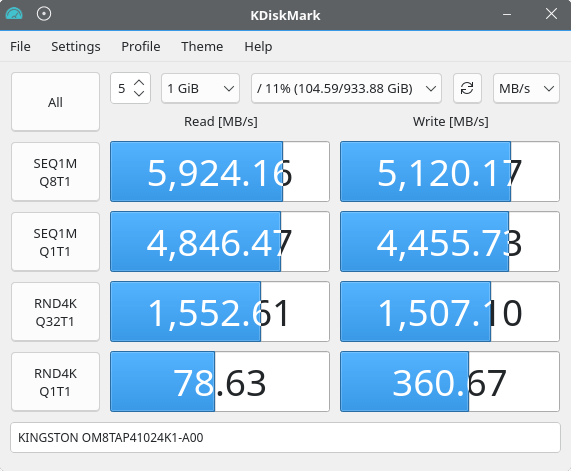571x471 pixels.
Task: Click the KDiskMark speedometer app icon
Action: coord(14,14)
